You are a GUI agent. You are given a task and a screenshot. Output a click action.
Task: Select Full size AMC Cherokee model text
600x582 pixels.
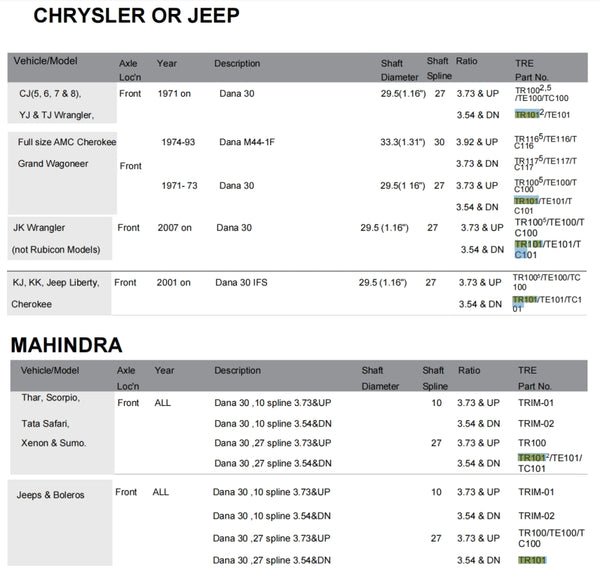click(x=66, y=142)
